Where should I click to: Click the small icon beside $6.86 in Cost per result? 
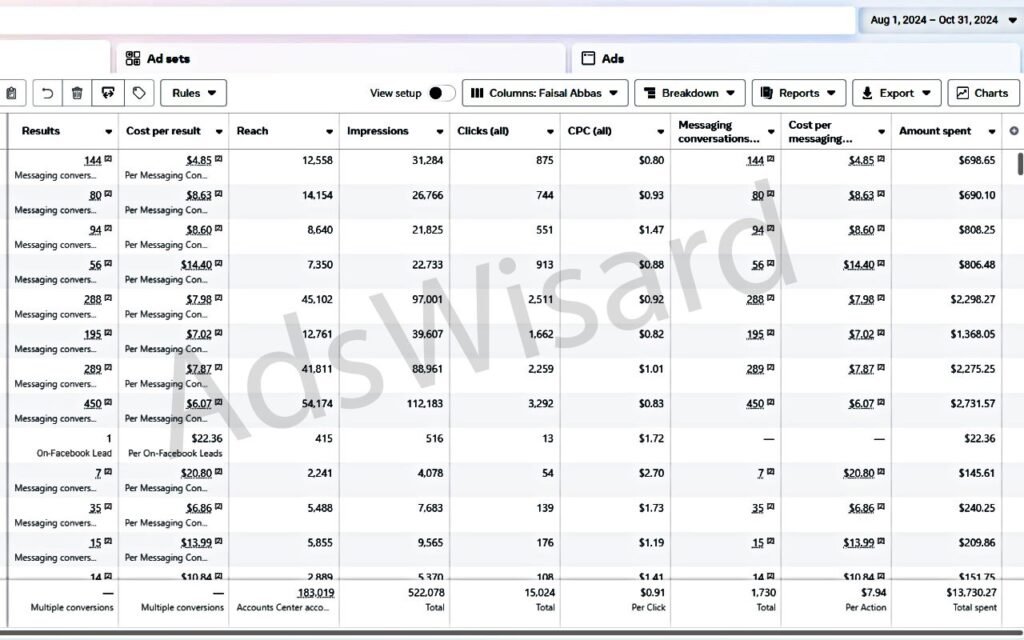coord(218,506)
